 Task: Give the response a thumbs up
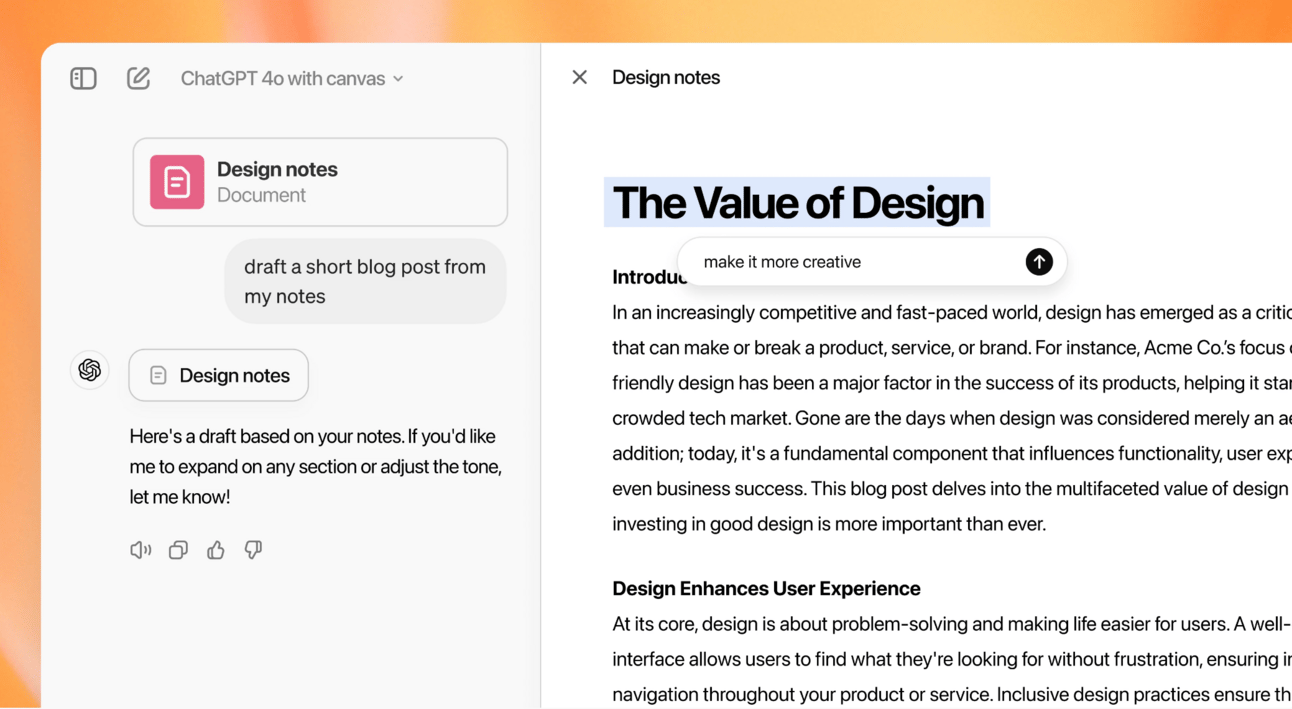point(216,550)
